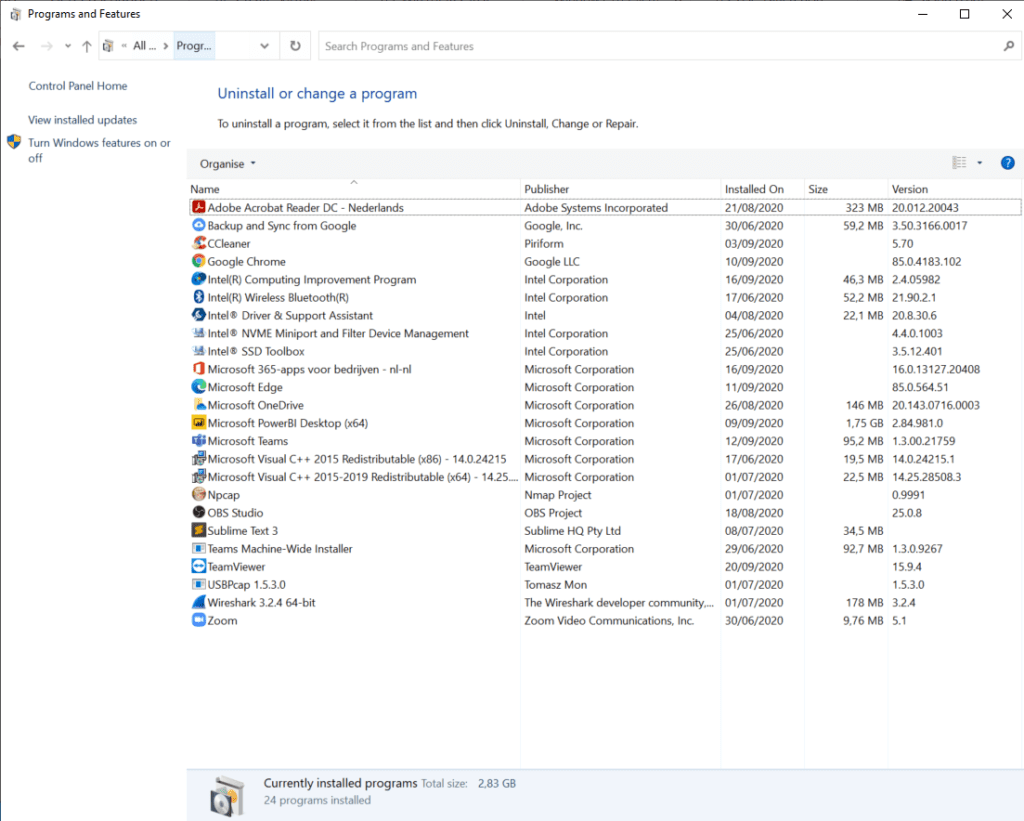This screenshot has width=1024, height=821.
Task: Click the Wireshark shark fin icon
Action: [199, 602]
